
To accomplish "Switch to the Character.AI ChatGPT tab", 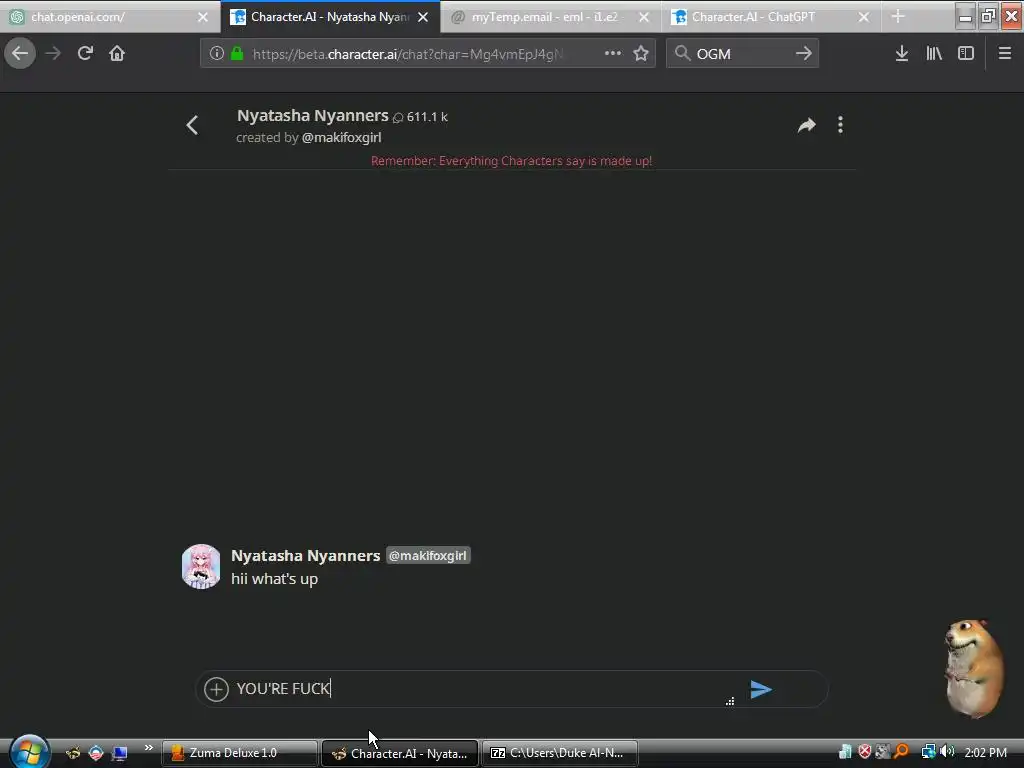I will point(771,17).
